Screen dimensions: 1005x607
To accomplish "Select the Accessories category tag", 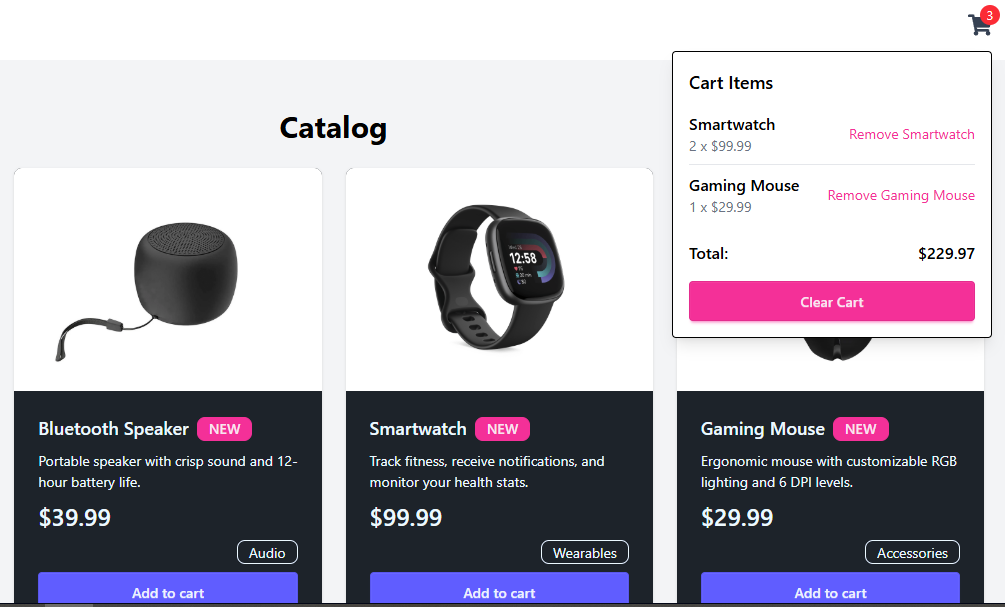I will tap(912, 551).
